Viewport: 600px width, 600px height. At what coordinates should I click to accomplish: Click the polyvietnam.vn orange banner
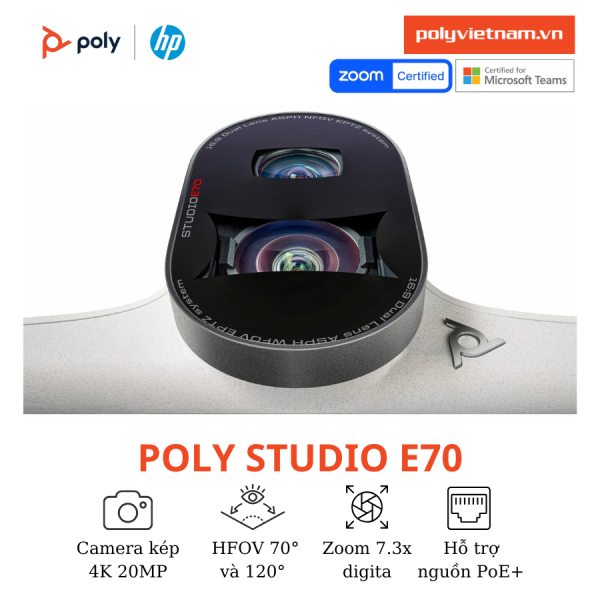point(489,34)
